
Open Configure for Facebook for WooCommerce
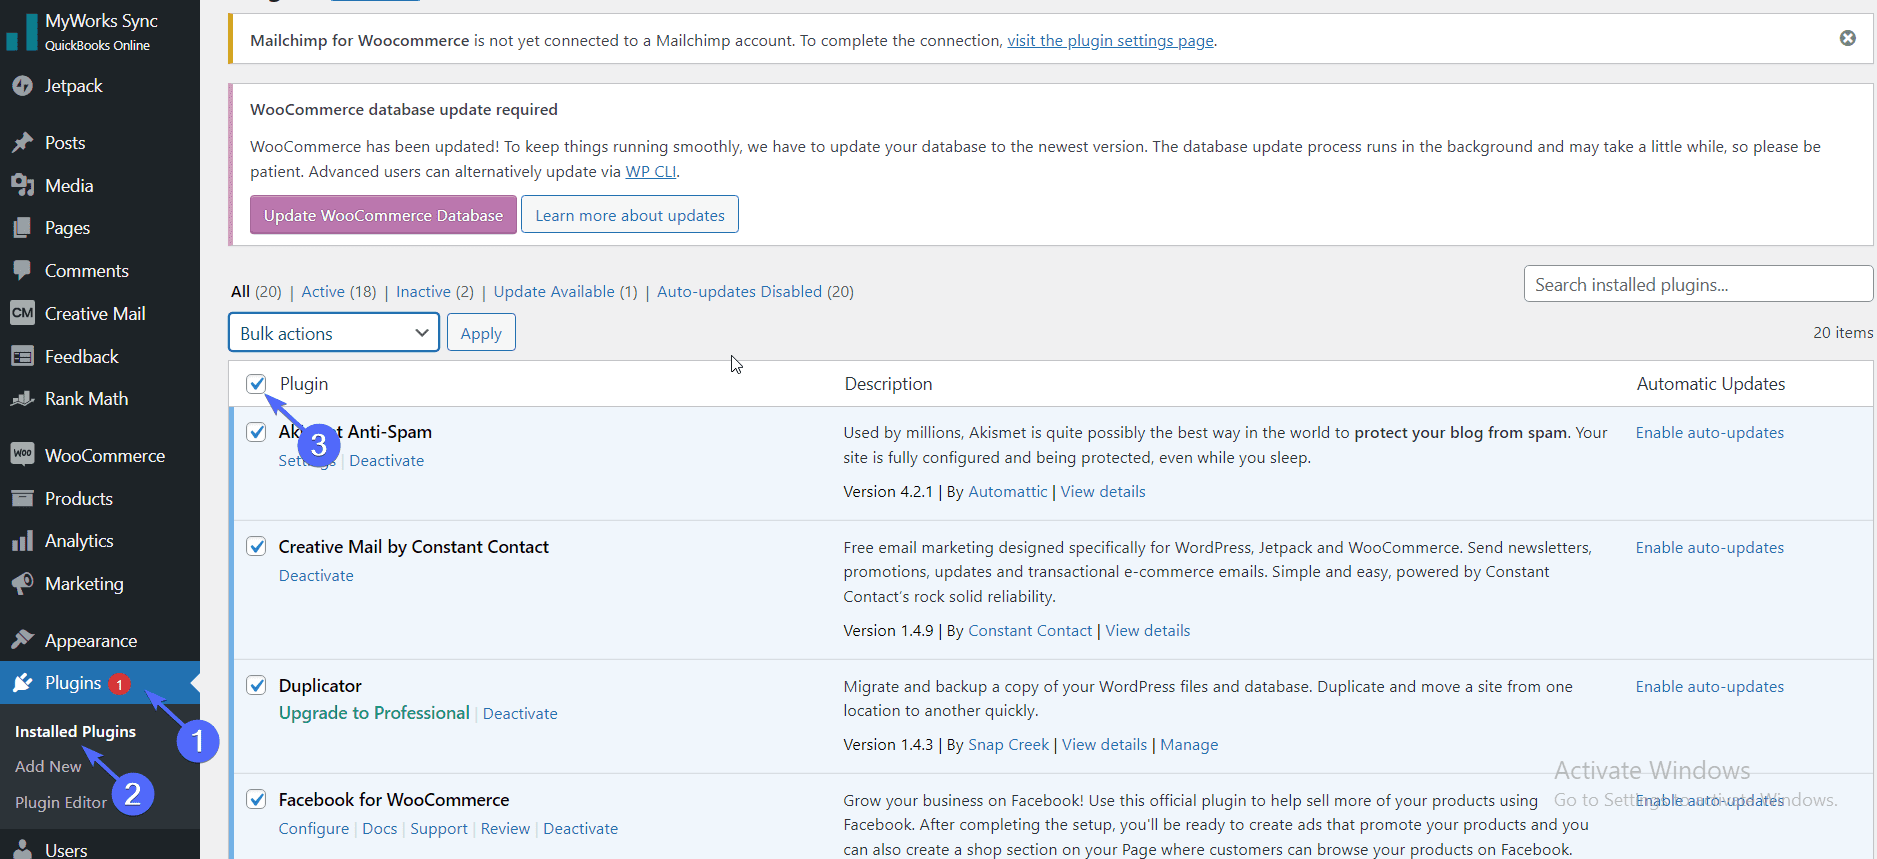[314, 828]
